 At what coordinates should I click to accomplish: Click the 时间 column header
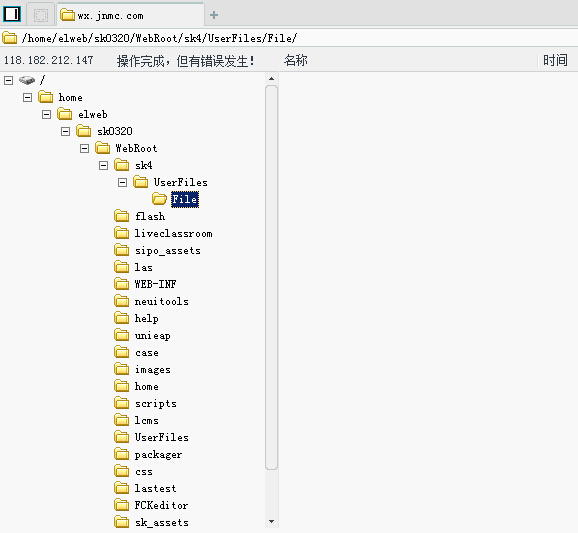[x=555, y=60]
